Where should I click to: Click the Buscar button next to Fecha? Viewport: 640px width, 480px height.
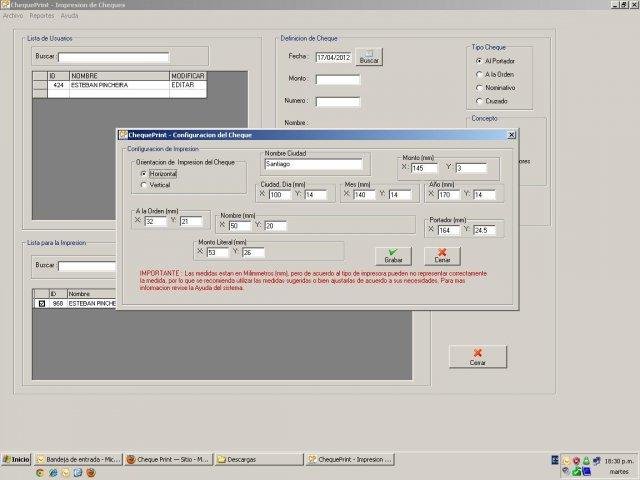pos(369,57)
